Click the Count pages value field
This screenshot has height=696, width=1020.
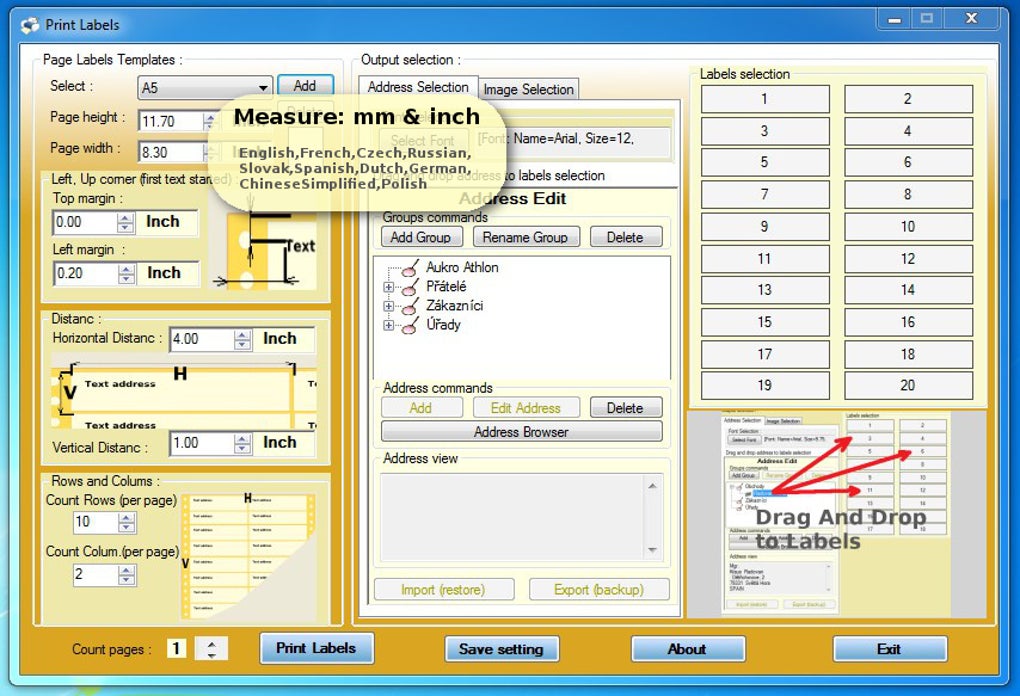point(176,649)
